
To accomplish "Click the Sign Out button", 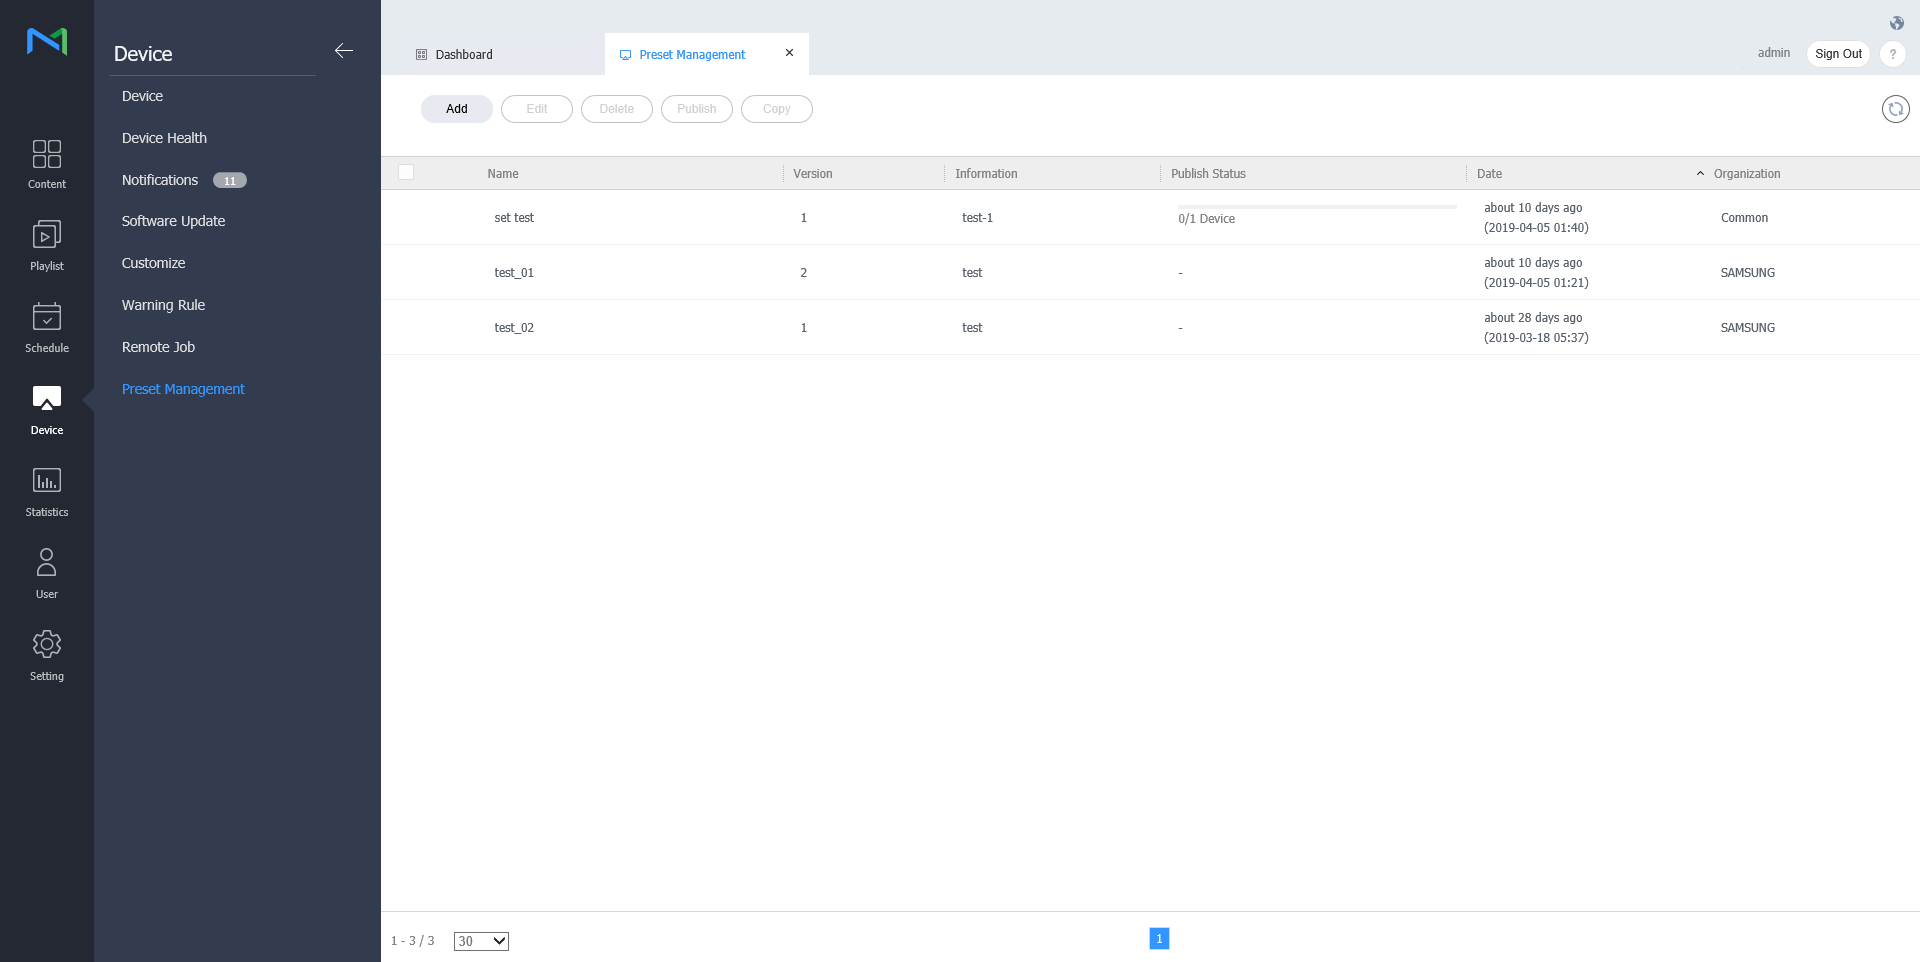I will (x=1838, y=54).
